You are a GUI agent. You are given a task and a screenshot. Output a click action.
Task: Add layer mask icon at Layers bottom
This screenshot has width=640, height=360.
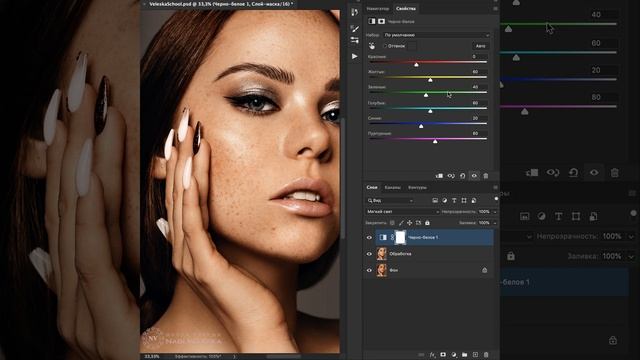443,355
